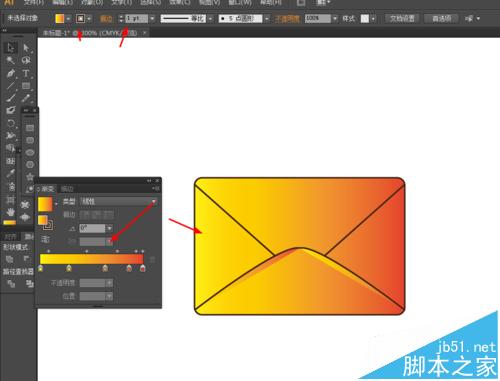This screenshot has width=500, height=381.
Task: Open the gradient aspect ratio dropdown
Action: tap(109, 241)
